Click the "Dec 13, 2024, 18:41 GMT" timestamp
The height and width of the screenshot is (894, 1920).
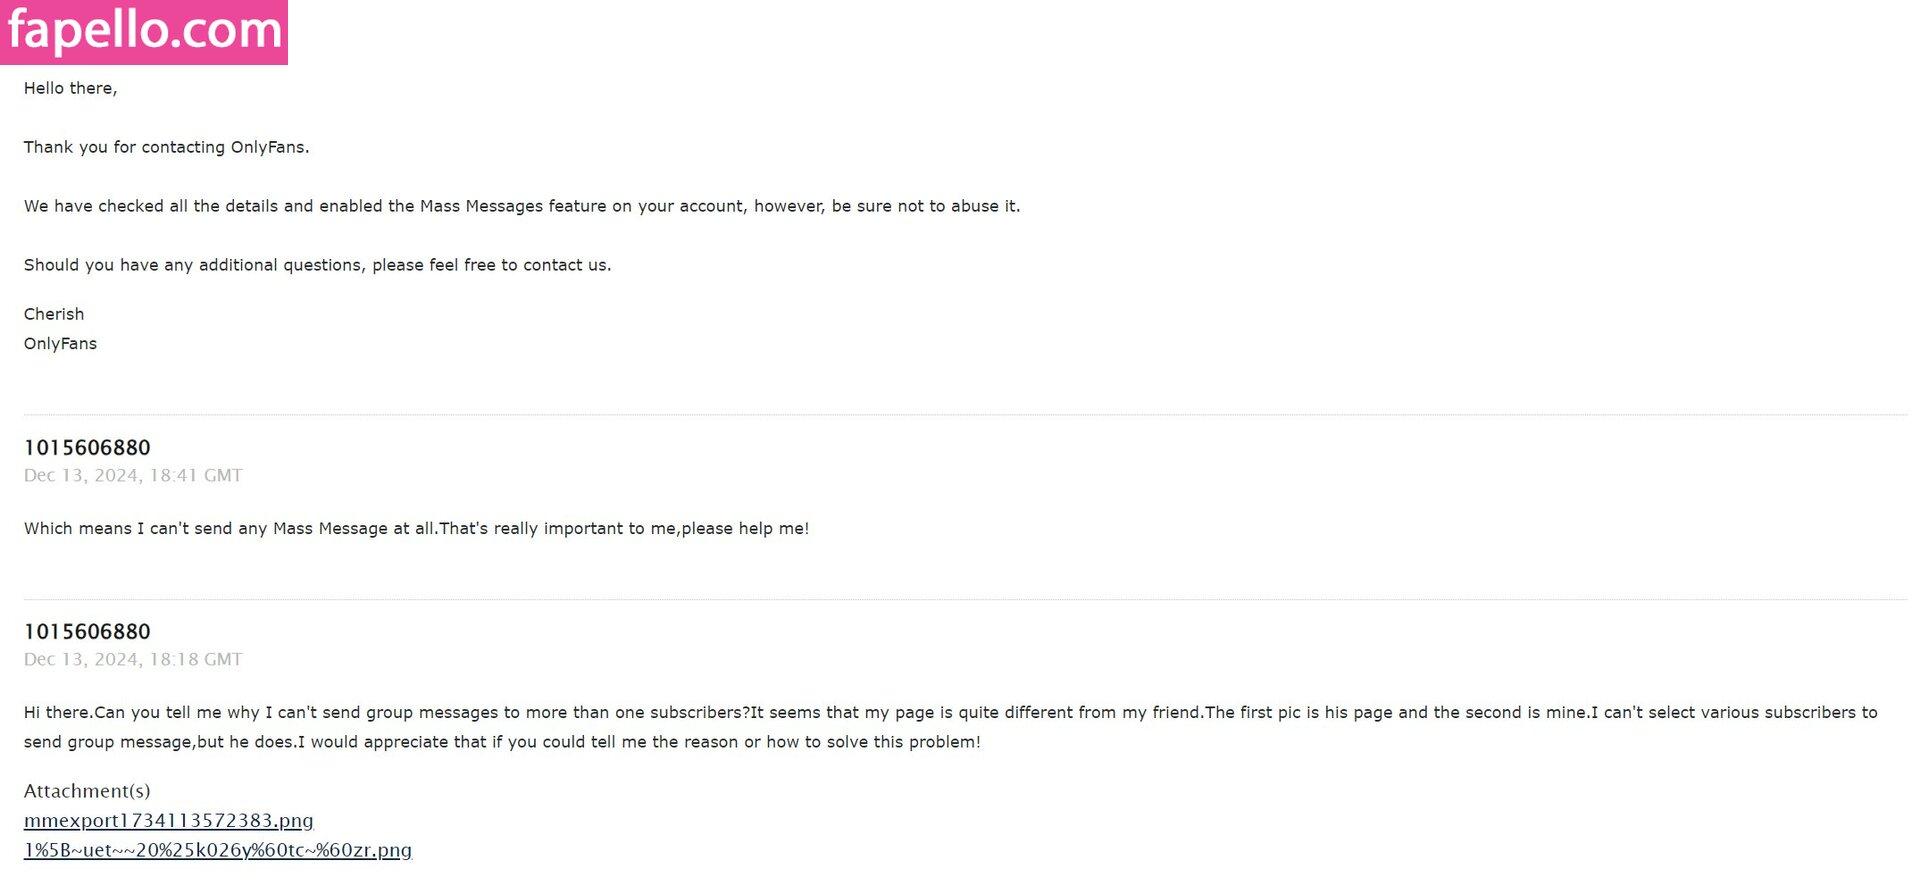[x=133, y=476]
